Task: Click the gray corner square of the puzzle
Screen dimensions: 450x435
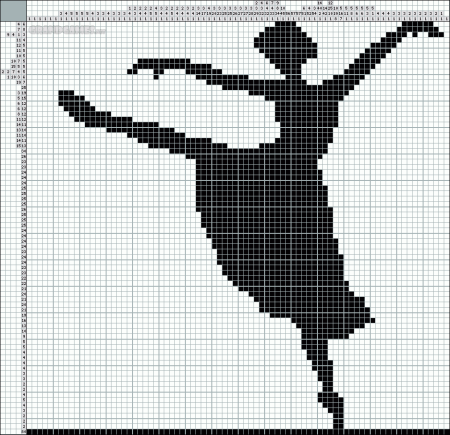Action: pyautogui.click(x=13, y=11)
